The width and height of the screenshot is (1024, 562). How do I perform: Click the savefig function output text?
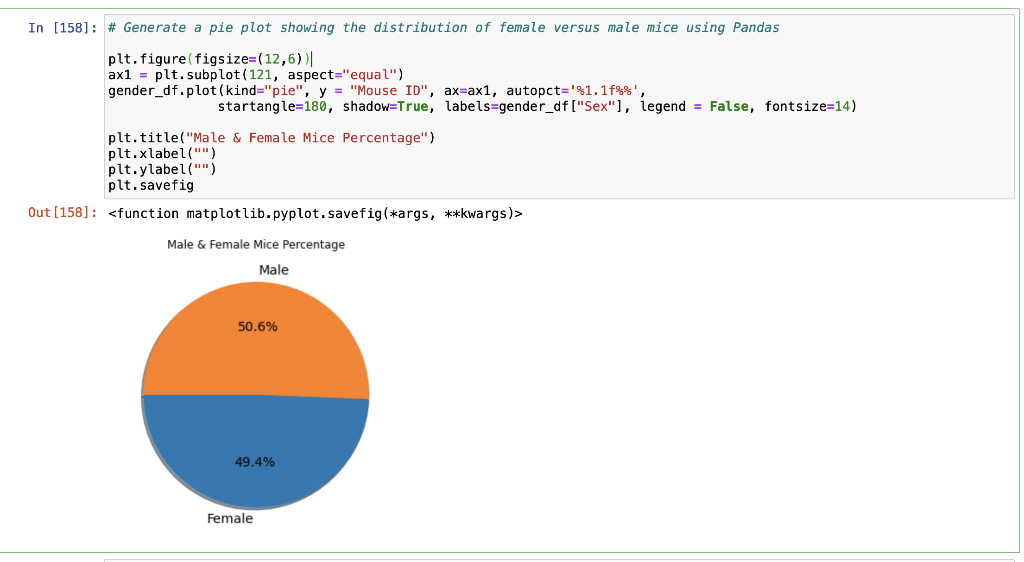[315, 213]
